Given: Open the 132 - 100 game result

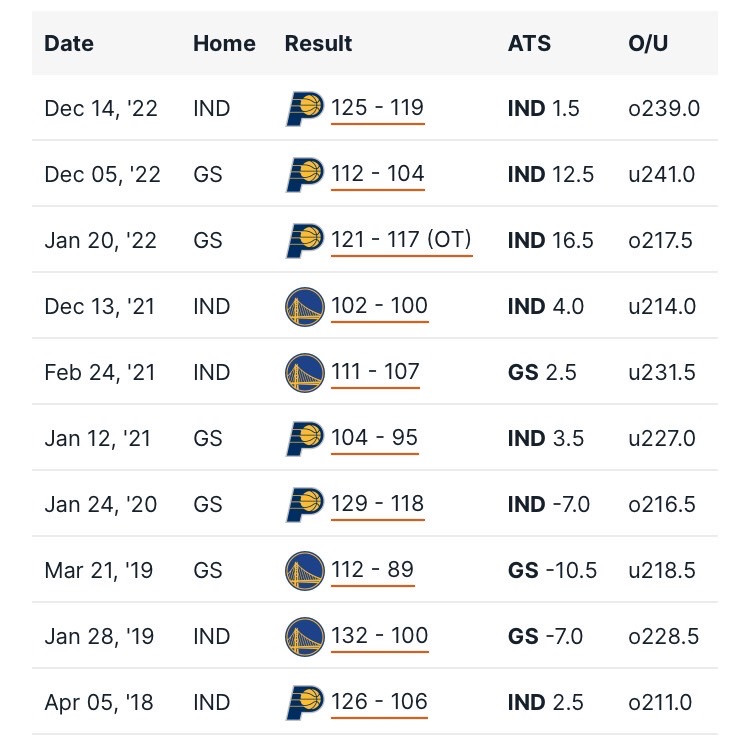Looking at the screenshot, I should pos(380,637).
